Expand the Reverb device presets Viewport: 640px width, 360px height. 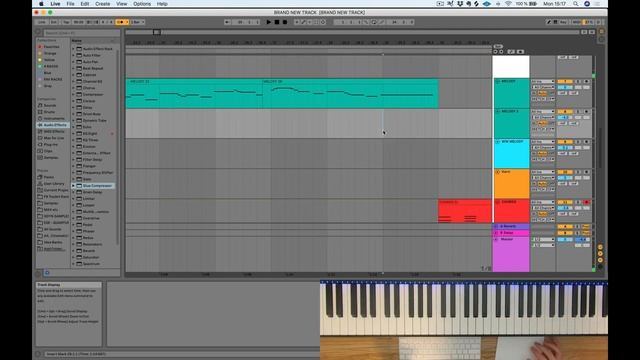(x=73, y=251)
